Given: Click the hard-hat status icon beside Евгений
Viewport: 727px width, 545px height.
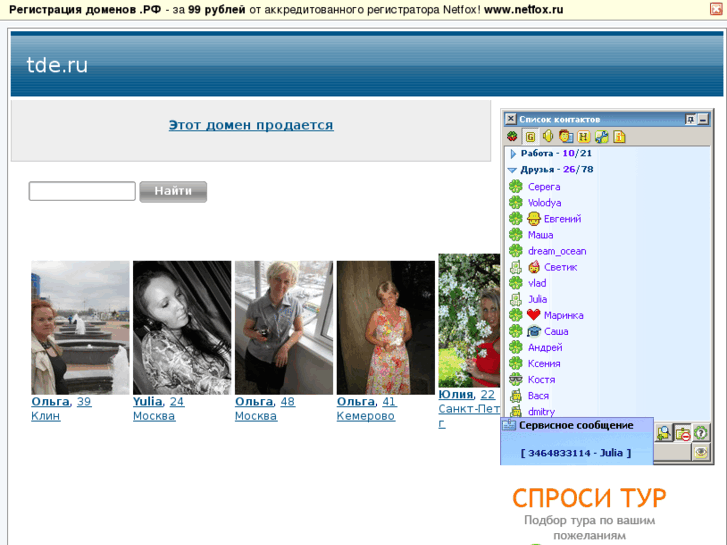Looking at the screenshot, I should (x=534, y=218).
